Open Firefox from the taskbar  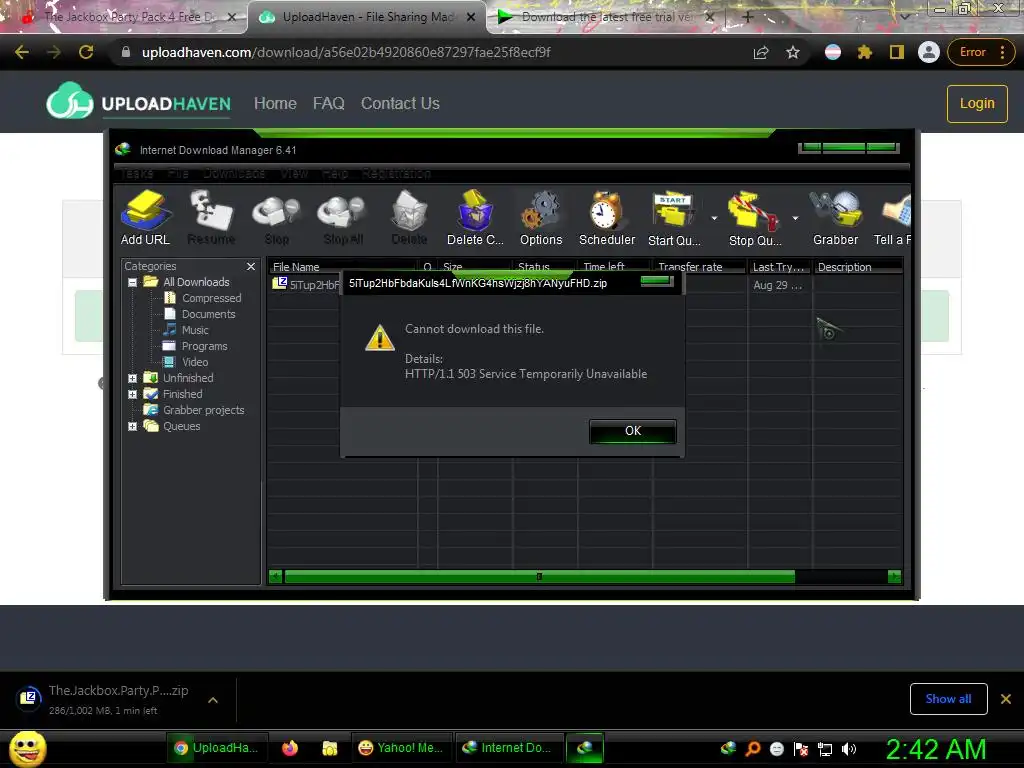[290, 748]
